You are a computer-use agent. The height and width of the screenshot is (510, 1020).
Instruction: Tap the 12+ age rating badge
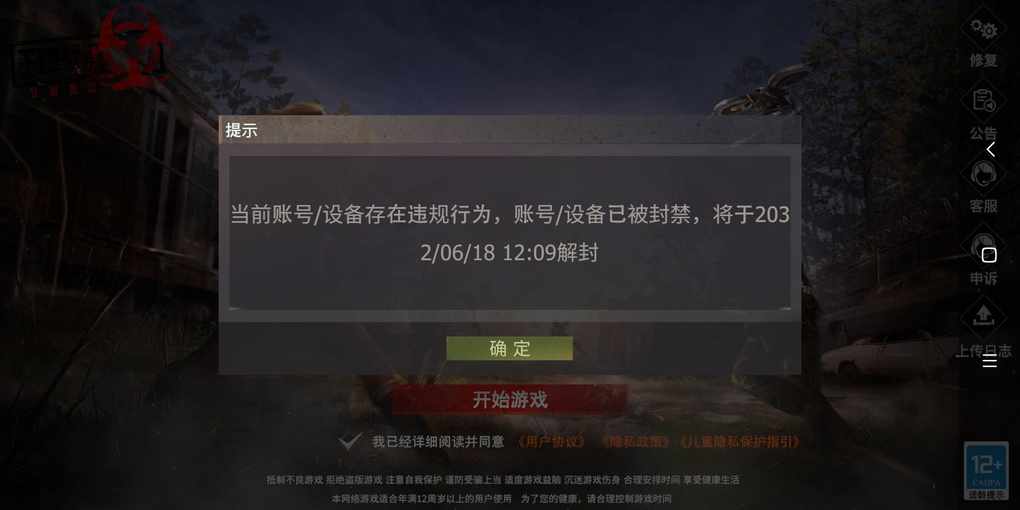tap(986, 470)
